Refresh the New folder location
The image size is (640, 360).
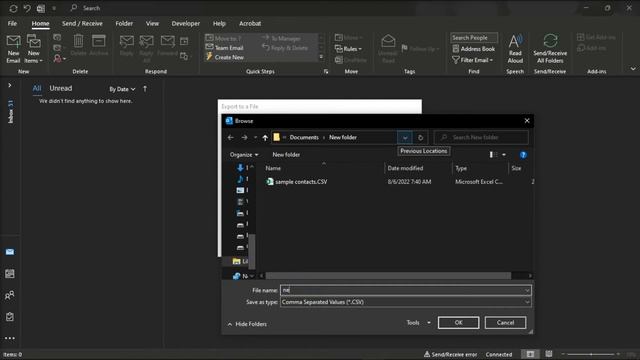(420, 138)
